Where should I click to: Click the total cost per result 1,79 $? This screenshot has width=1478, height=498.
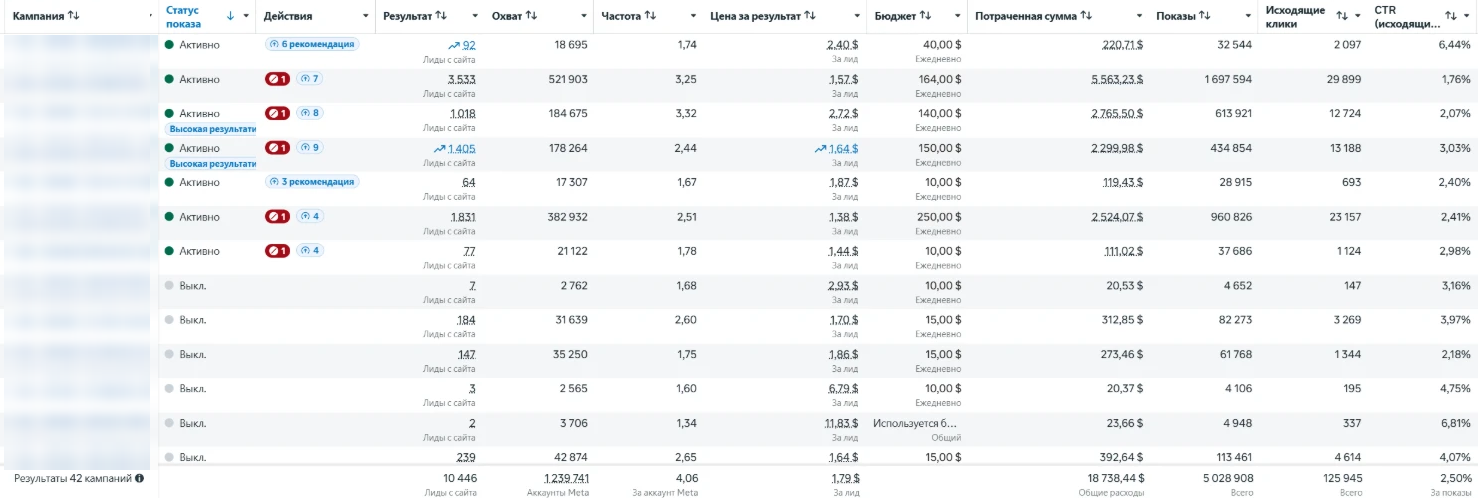pos(843,478)
